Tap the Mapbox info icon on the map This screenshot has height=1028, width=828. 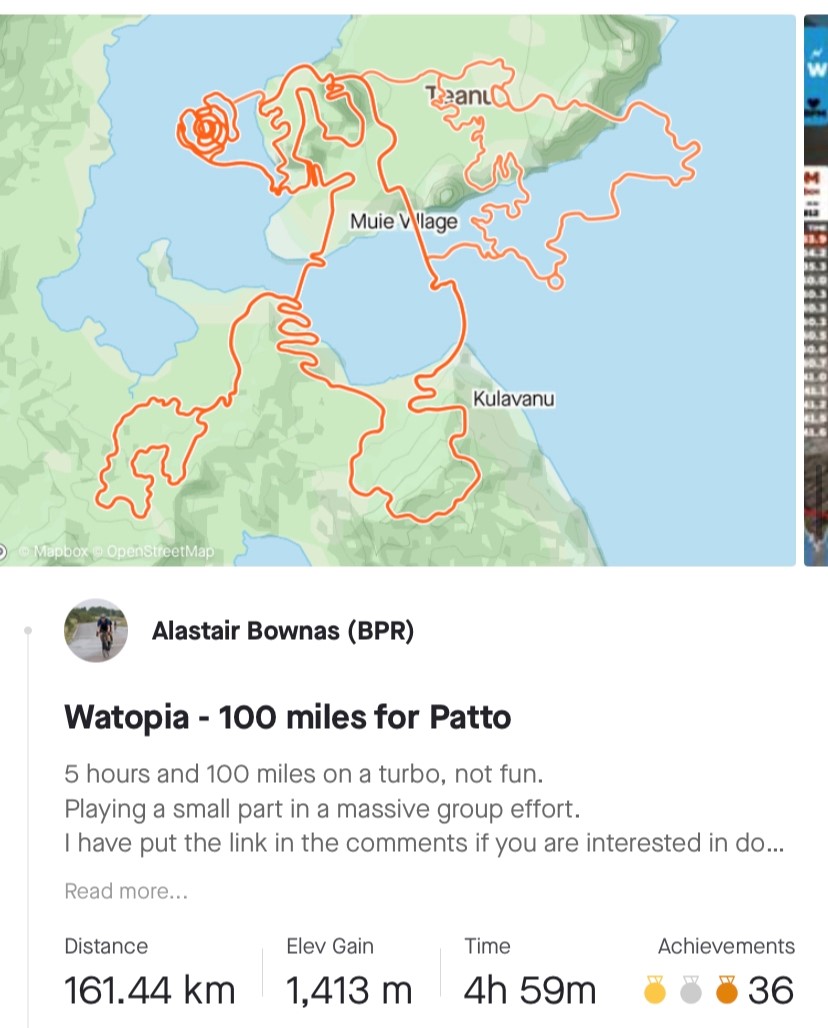[4, 551]
